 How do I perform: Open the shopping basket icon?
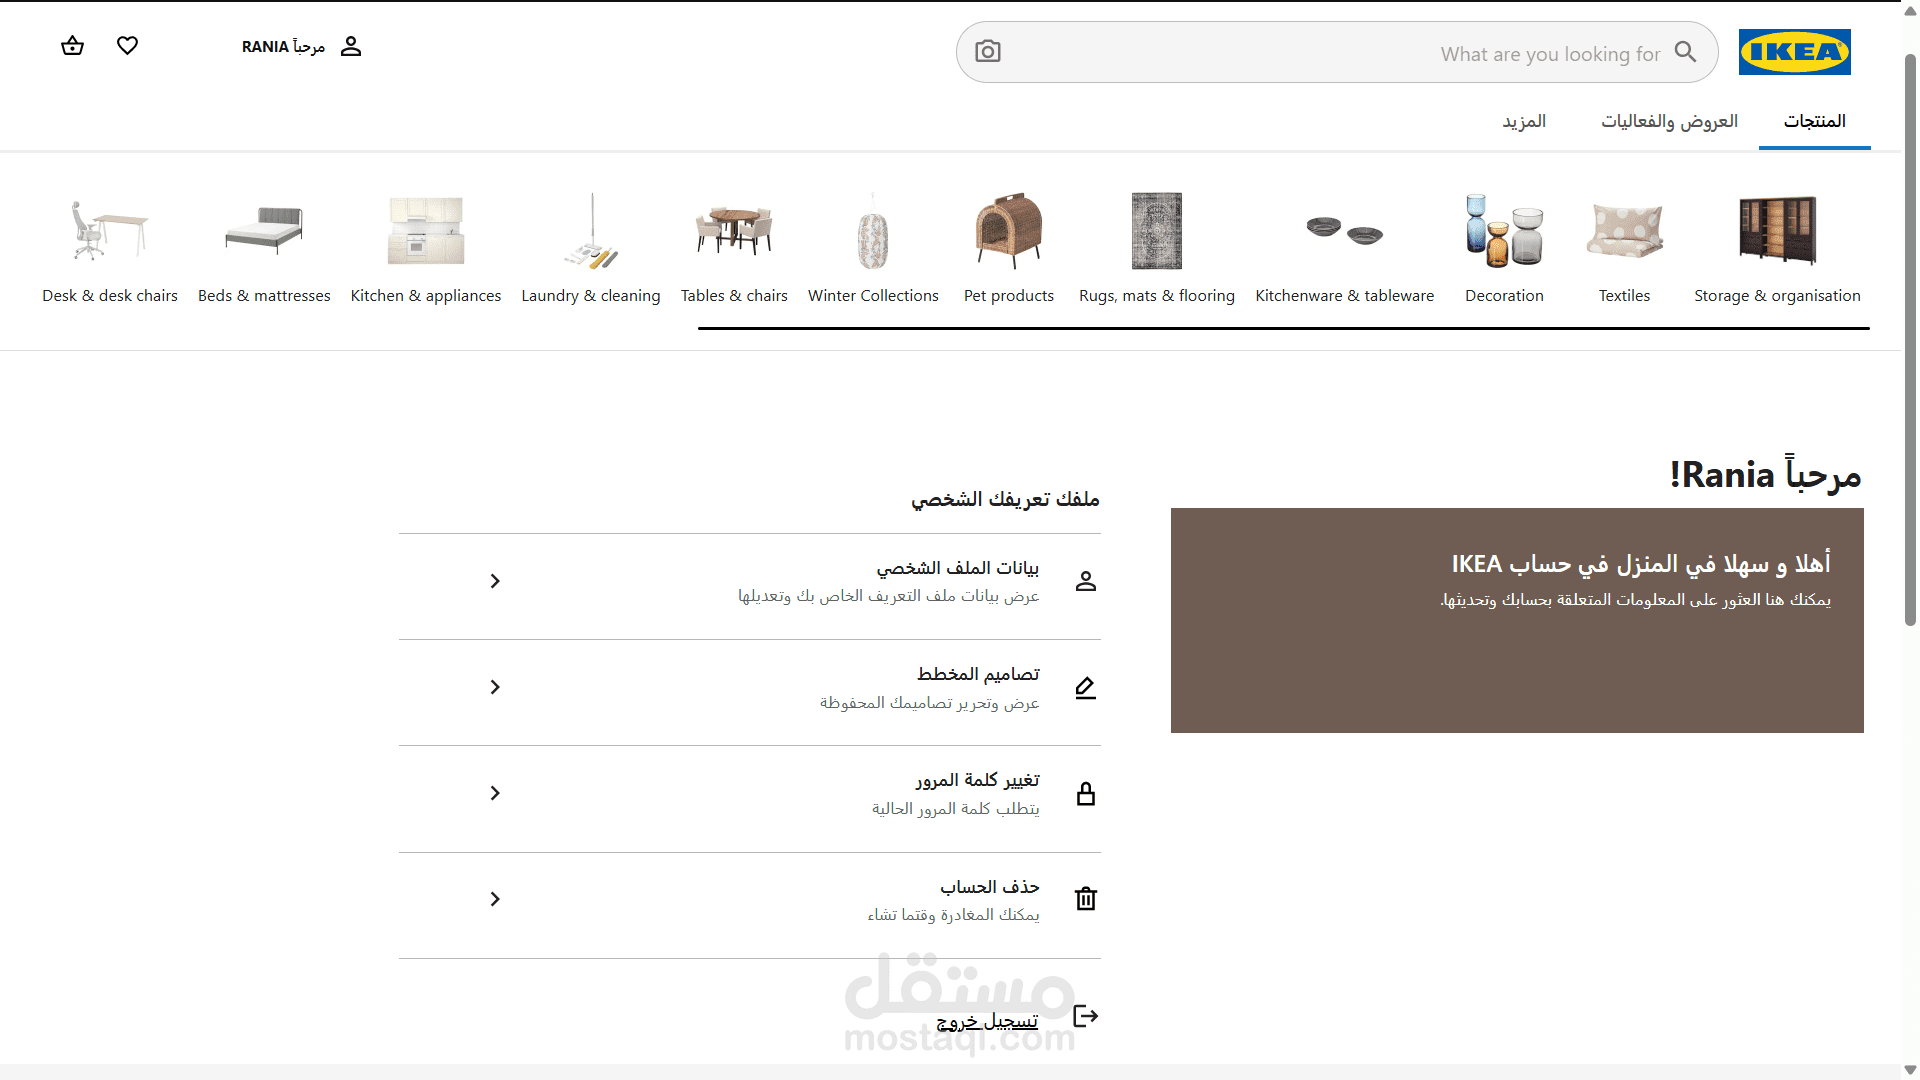(72, 46)
